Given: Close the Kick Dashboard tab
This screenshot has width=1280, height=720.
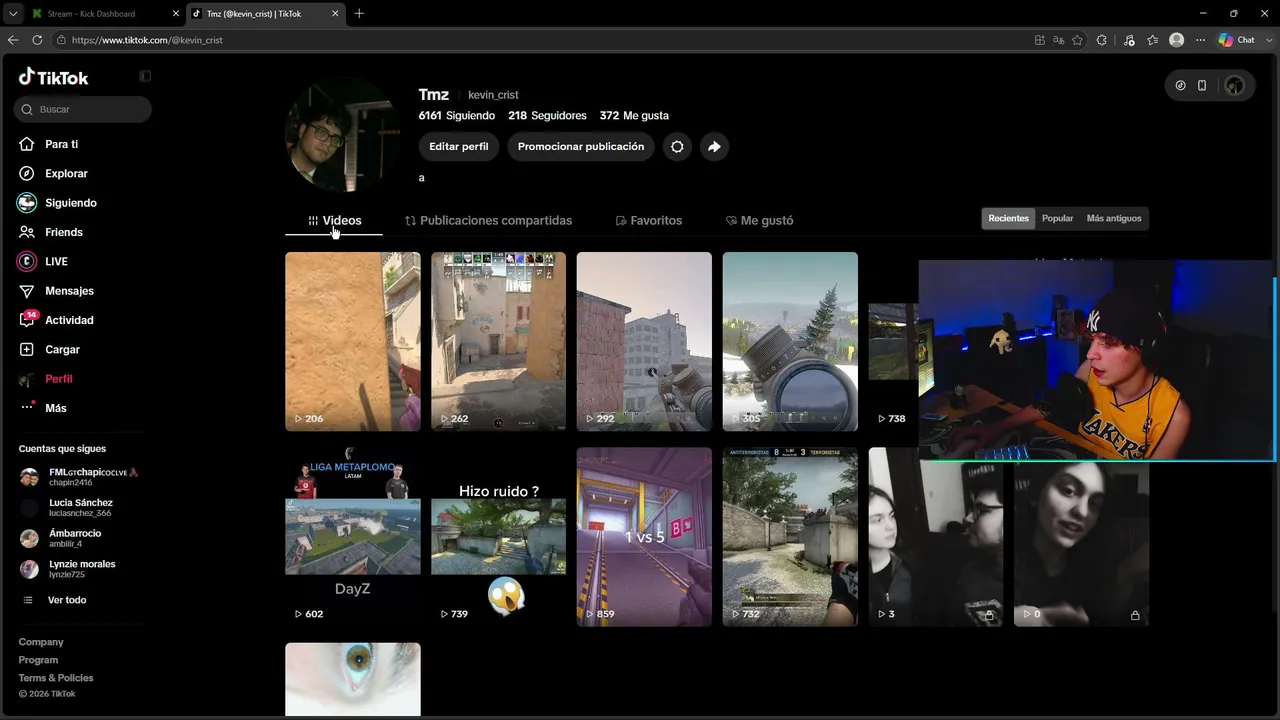Looking at the screenshot, I should pyautogui.click(x=176, y=14).
